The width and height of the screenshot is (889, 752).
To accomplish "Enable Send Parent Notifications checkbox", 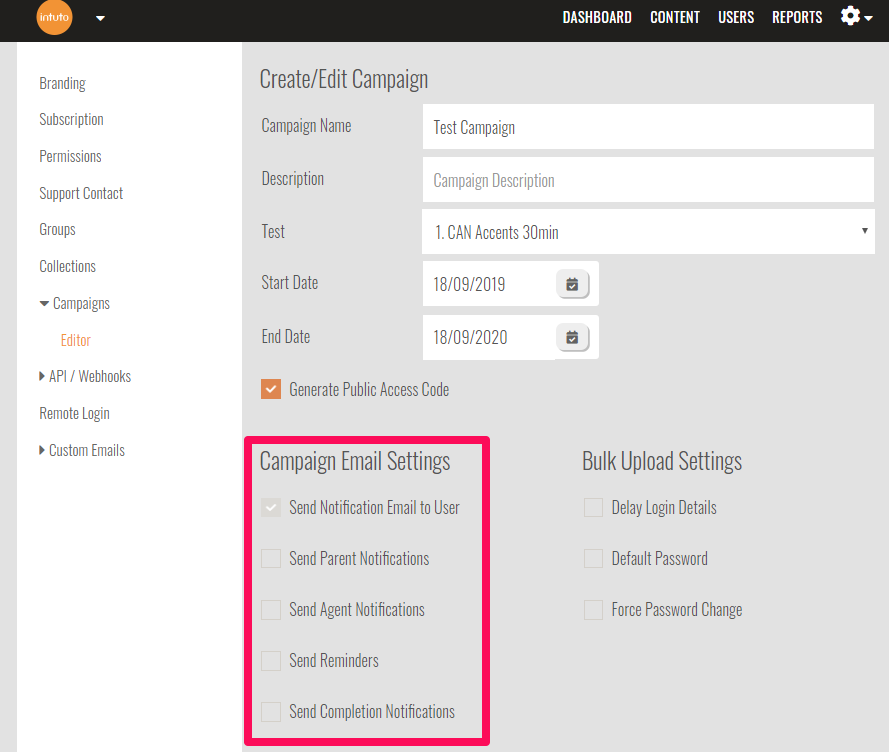I will pyautogui.click(x=271, y=559).
